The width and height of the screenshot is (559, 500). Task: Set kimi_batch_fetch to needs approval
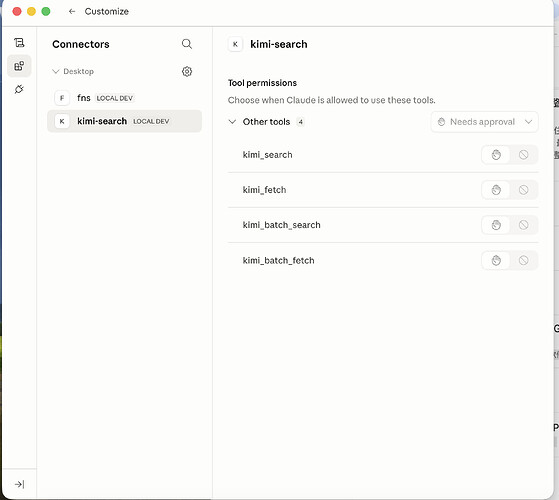(496, 260)
